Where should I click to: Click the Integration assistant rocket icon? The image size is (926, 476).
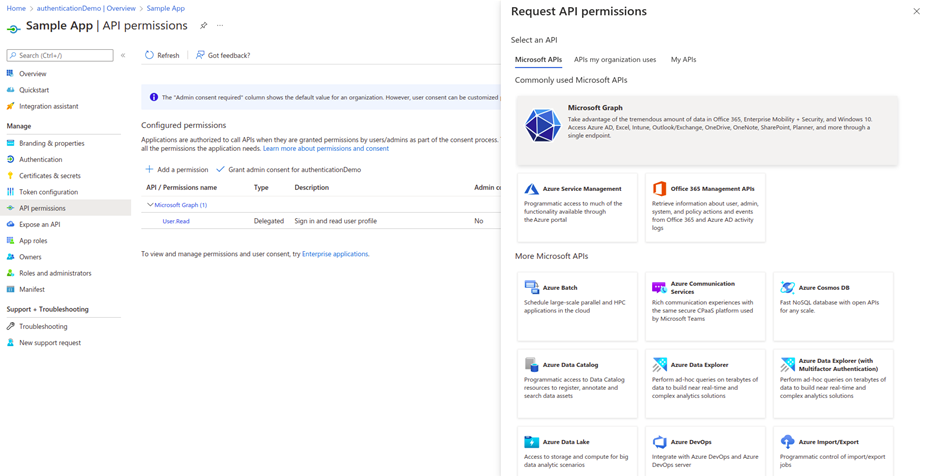10,106
